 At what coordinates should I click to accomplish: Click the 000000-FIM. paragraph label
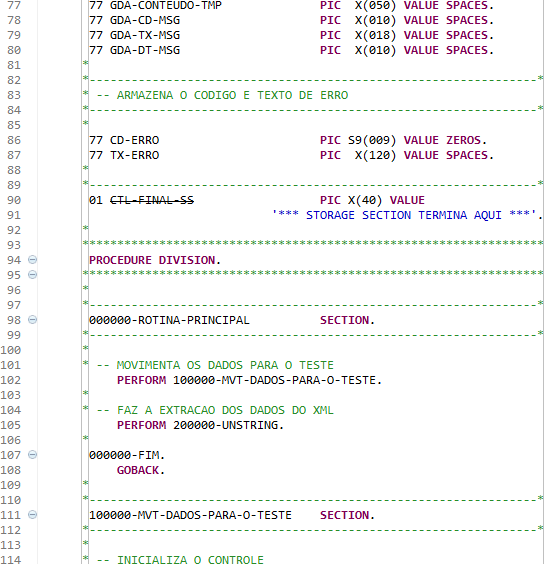(x=127, y=455)
